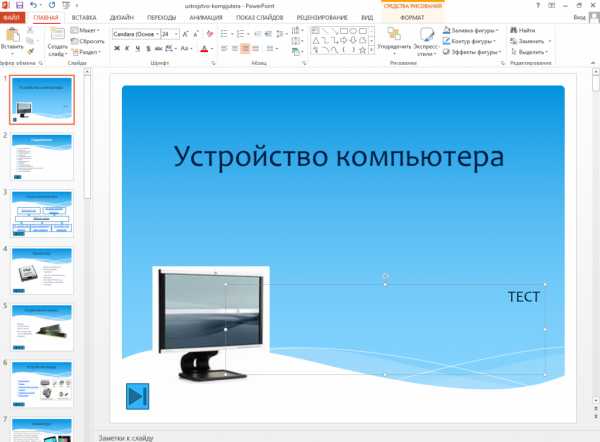Increase the font size
The height and width of the screenshot is (442, 600).
[185, 34]
